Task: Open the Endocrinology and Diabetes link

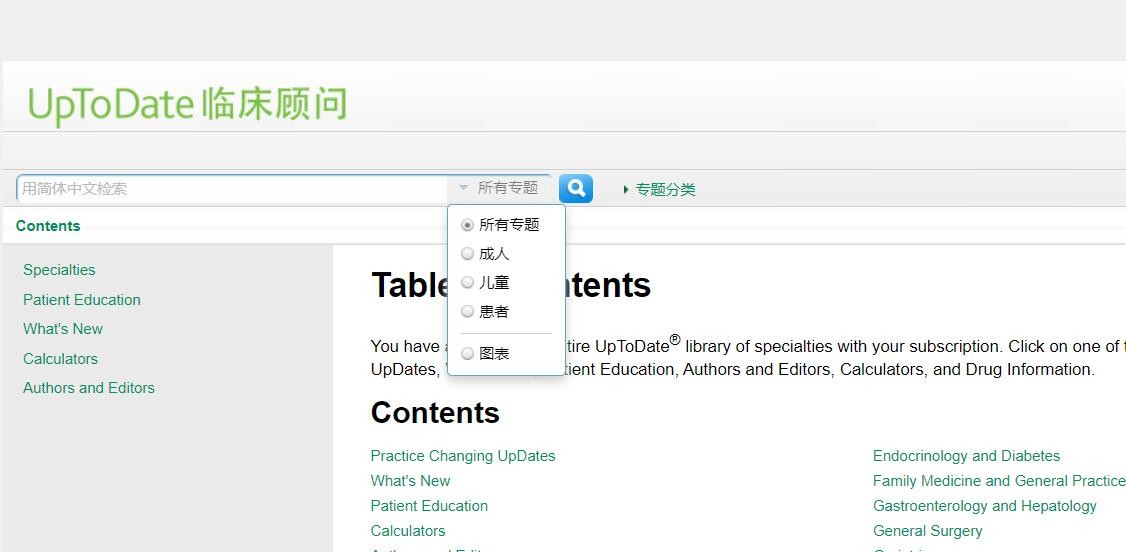Action: tap(967, 456)
